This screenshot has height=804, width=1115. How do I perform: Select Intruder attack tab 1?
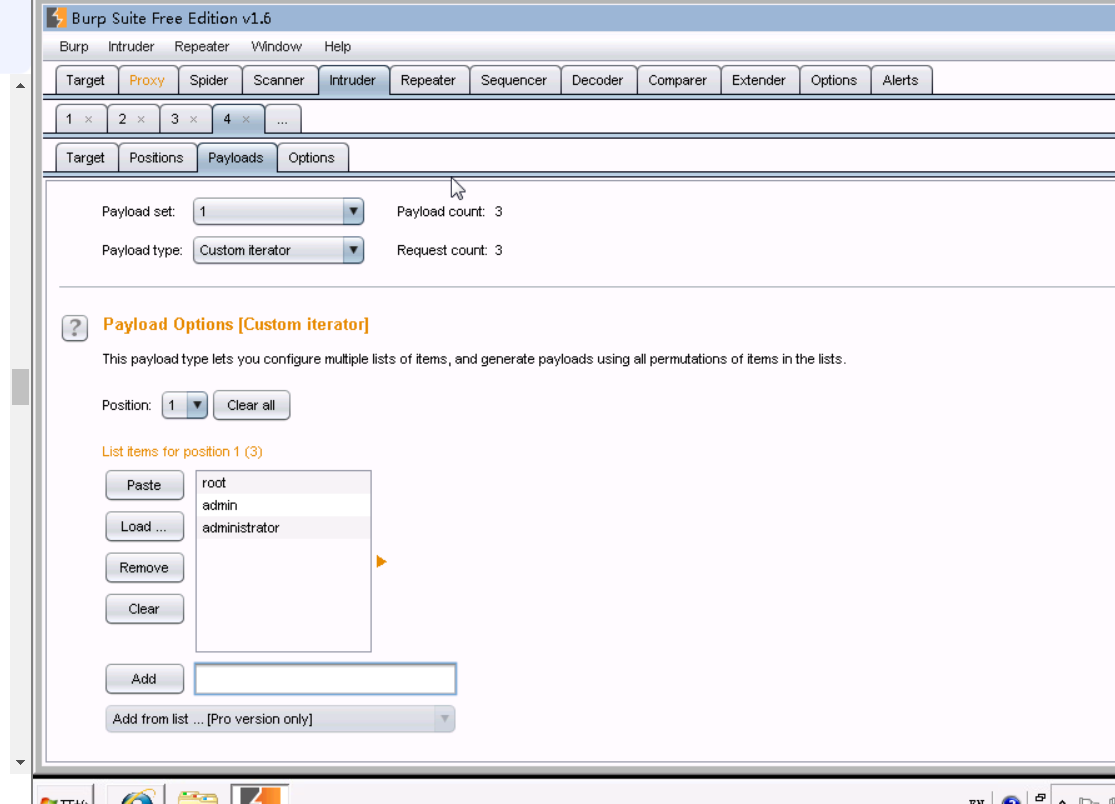(70, 119)
